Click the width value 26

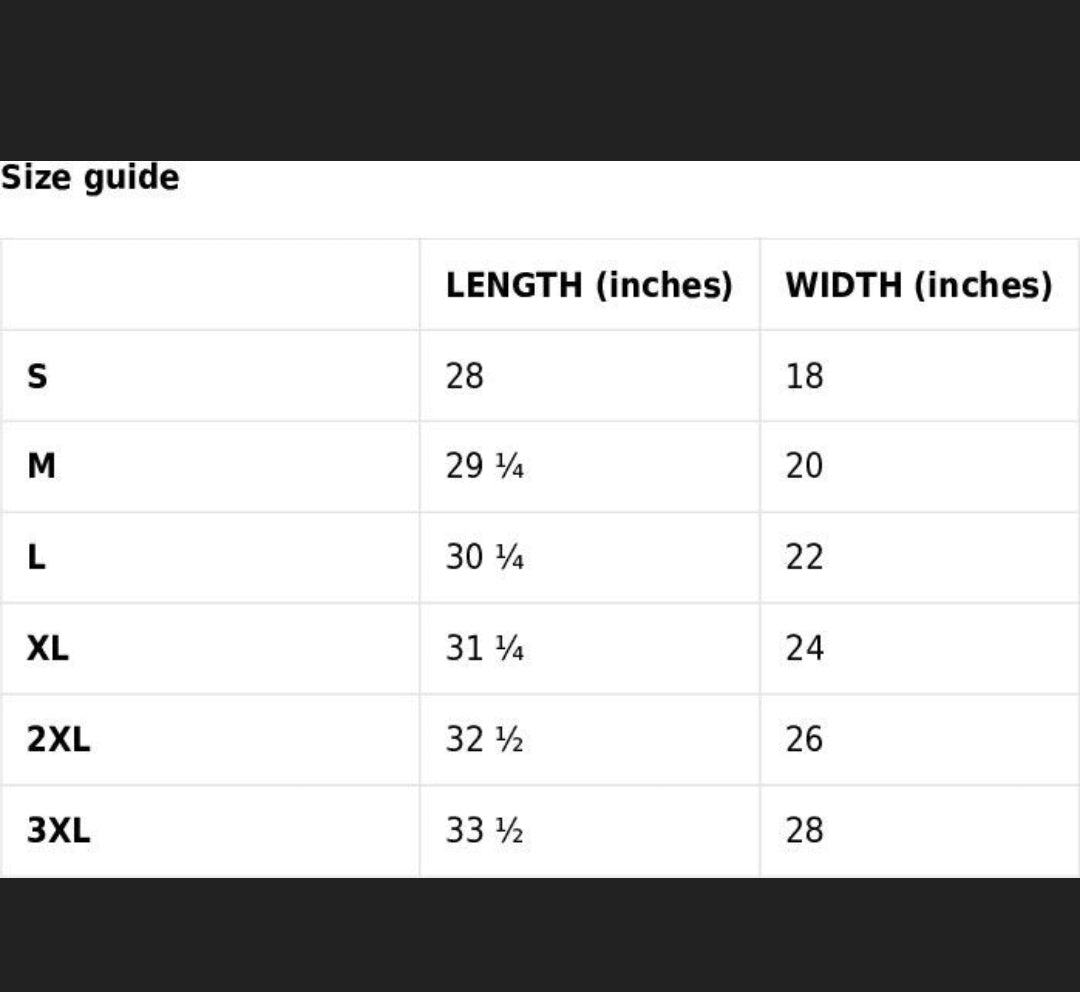[x=804, y=739]
